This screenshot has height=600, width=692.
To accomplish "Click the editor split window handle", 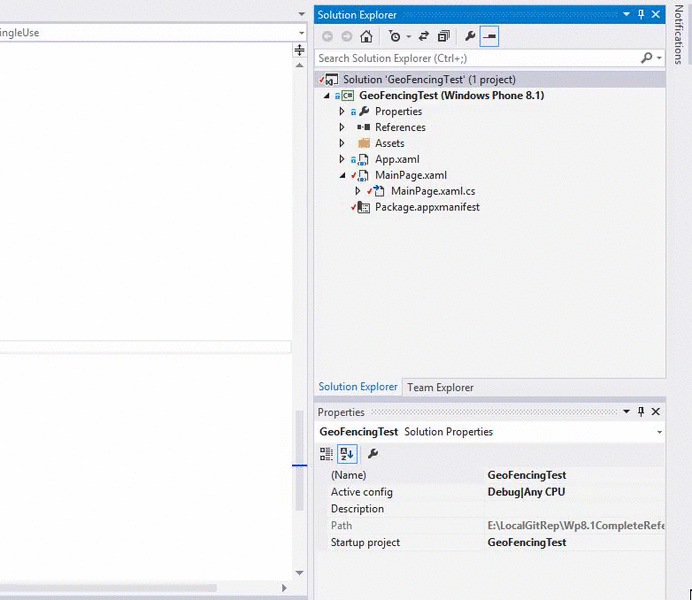I will coord(299,50).
